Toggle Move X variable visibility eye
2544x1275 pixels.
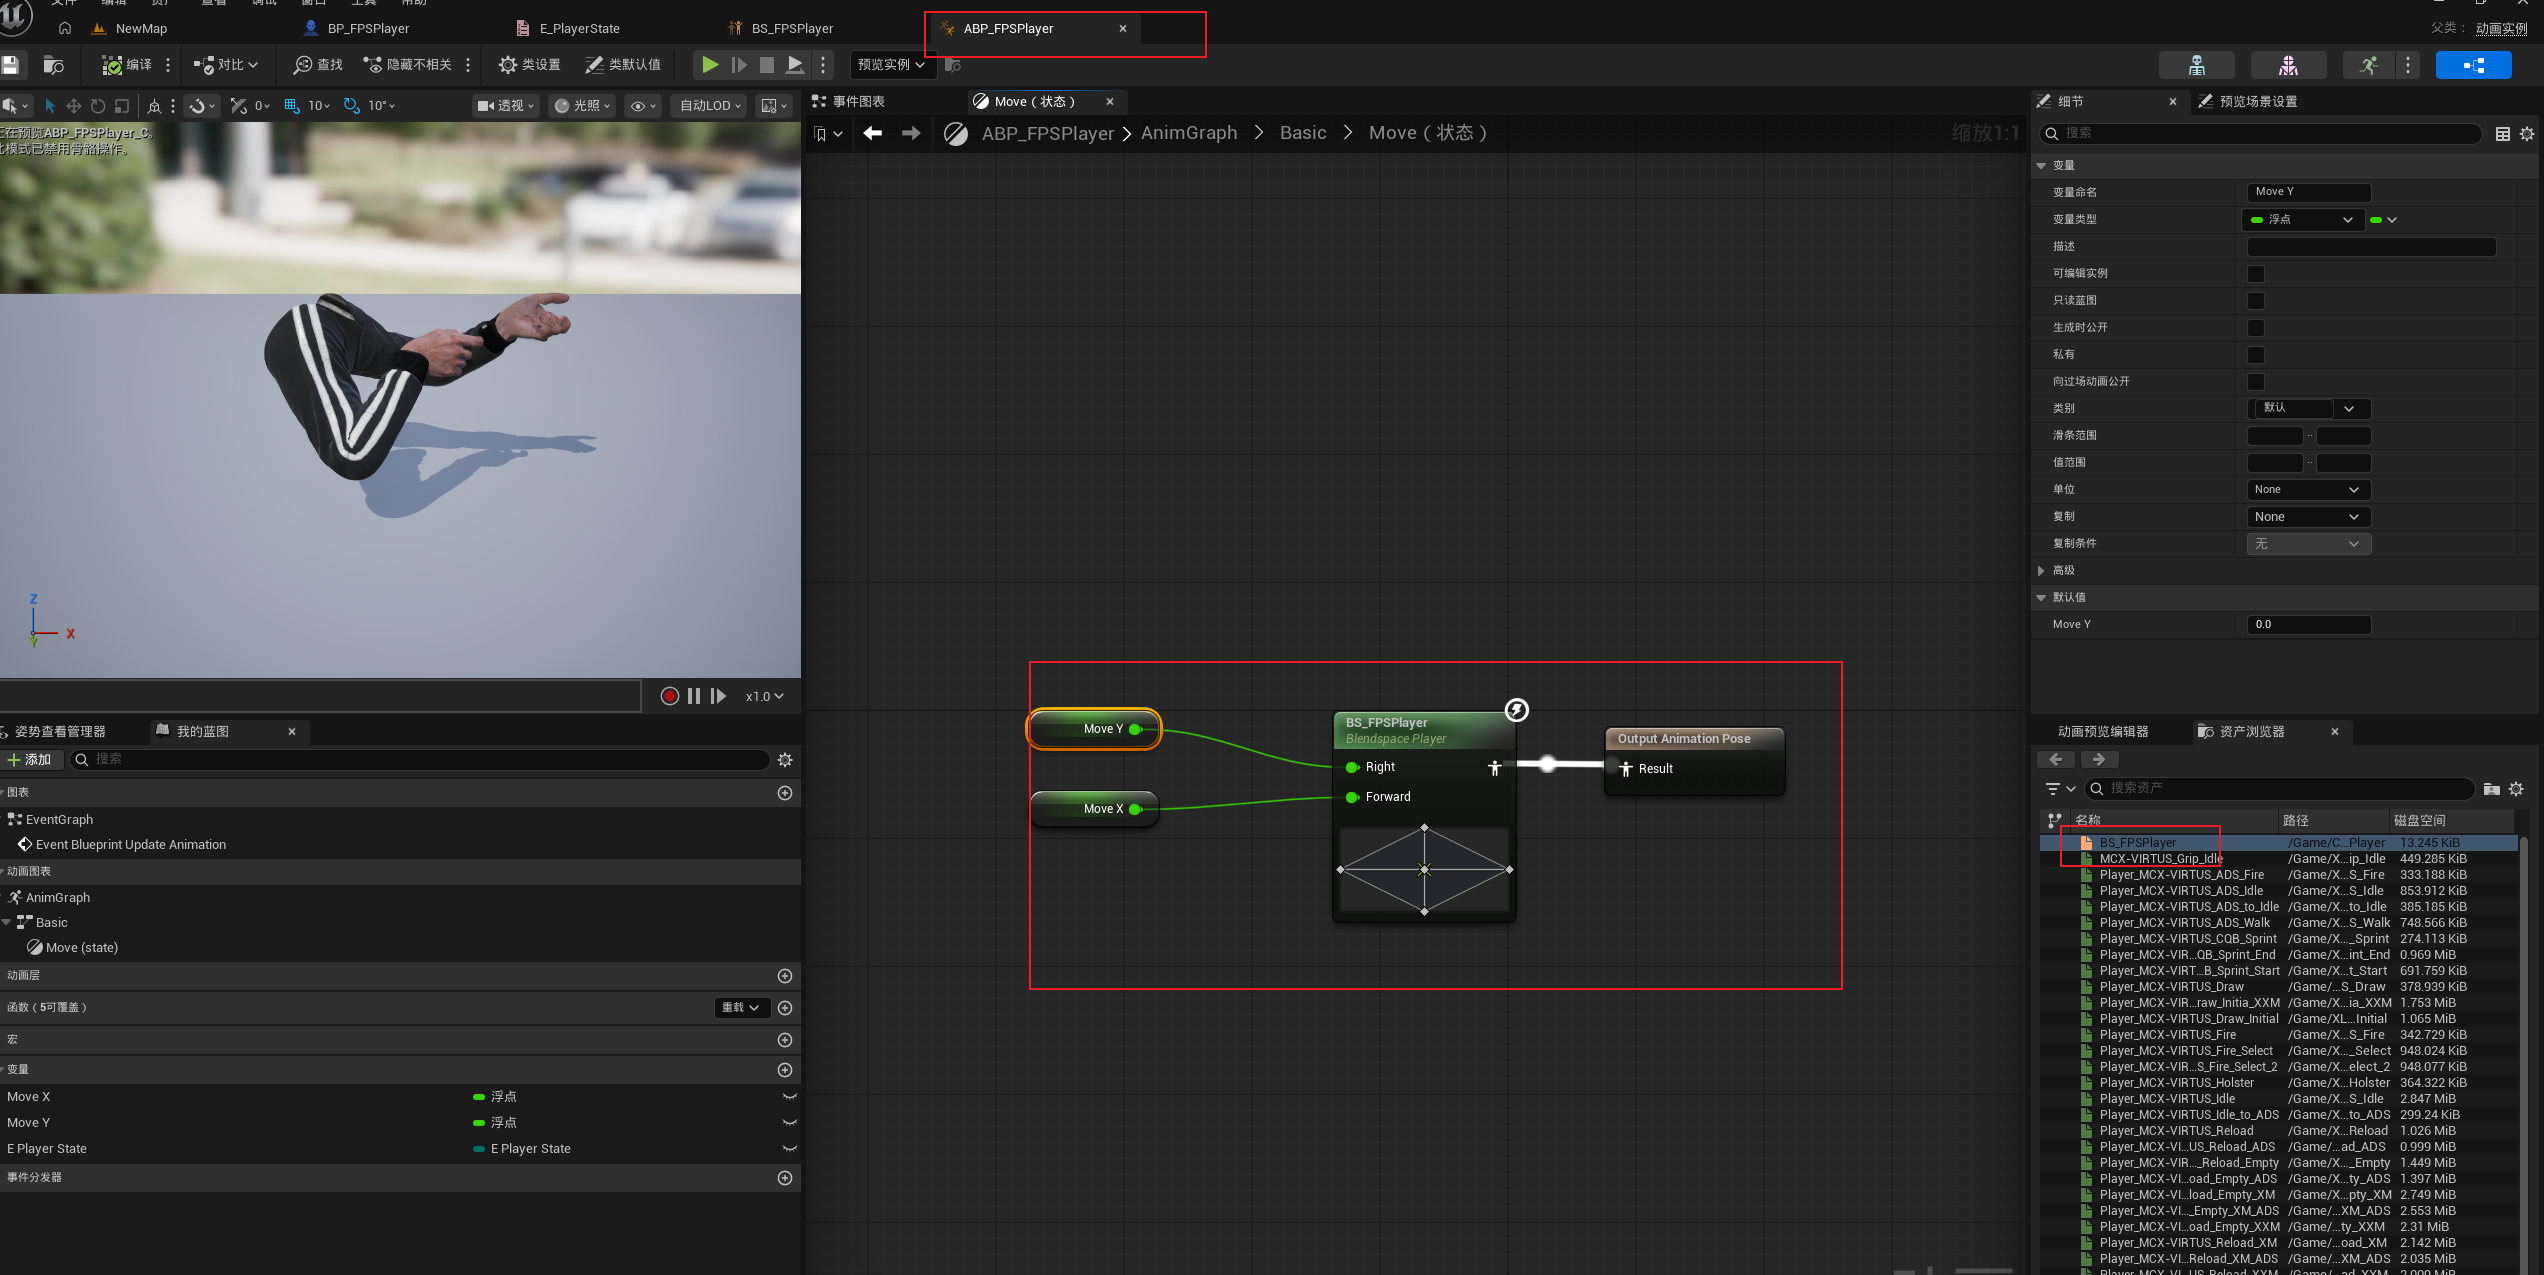789,1097
